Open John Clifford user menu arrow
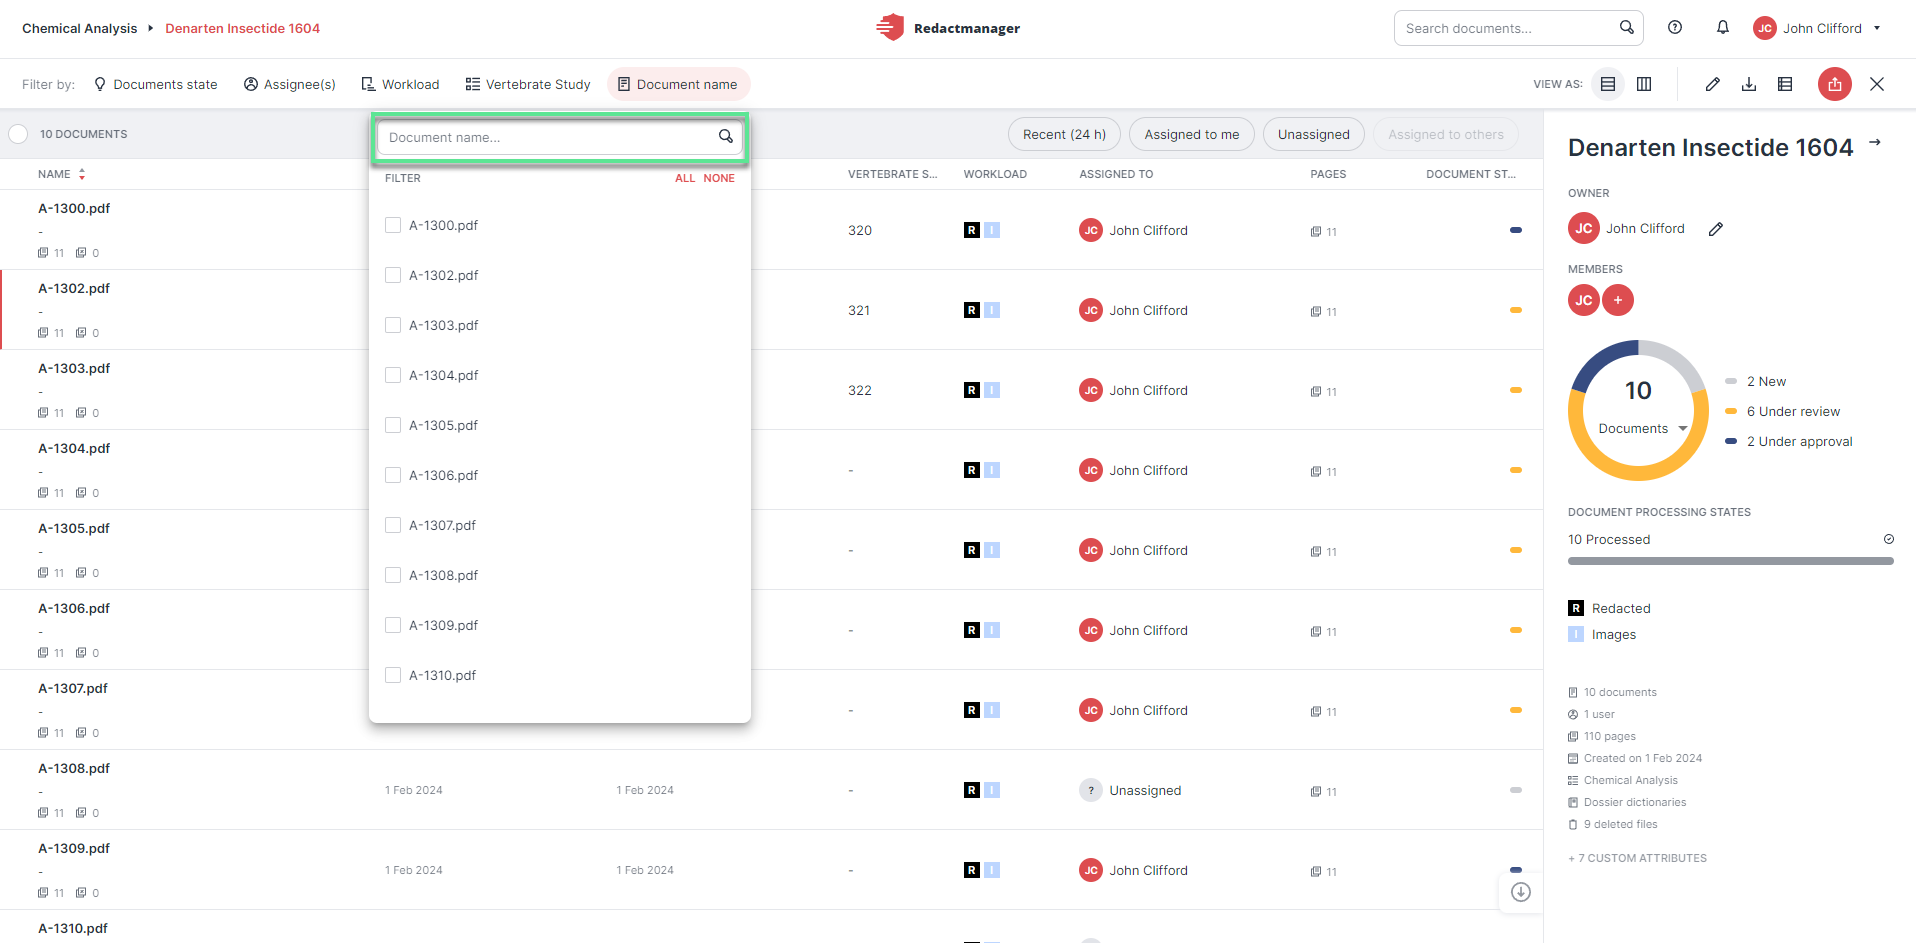 point(1877,28)
